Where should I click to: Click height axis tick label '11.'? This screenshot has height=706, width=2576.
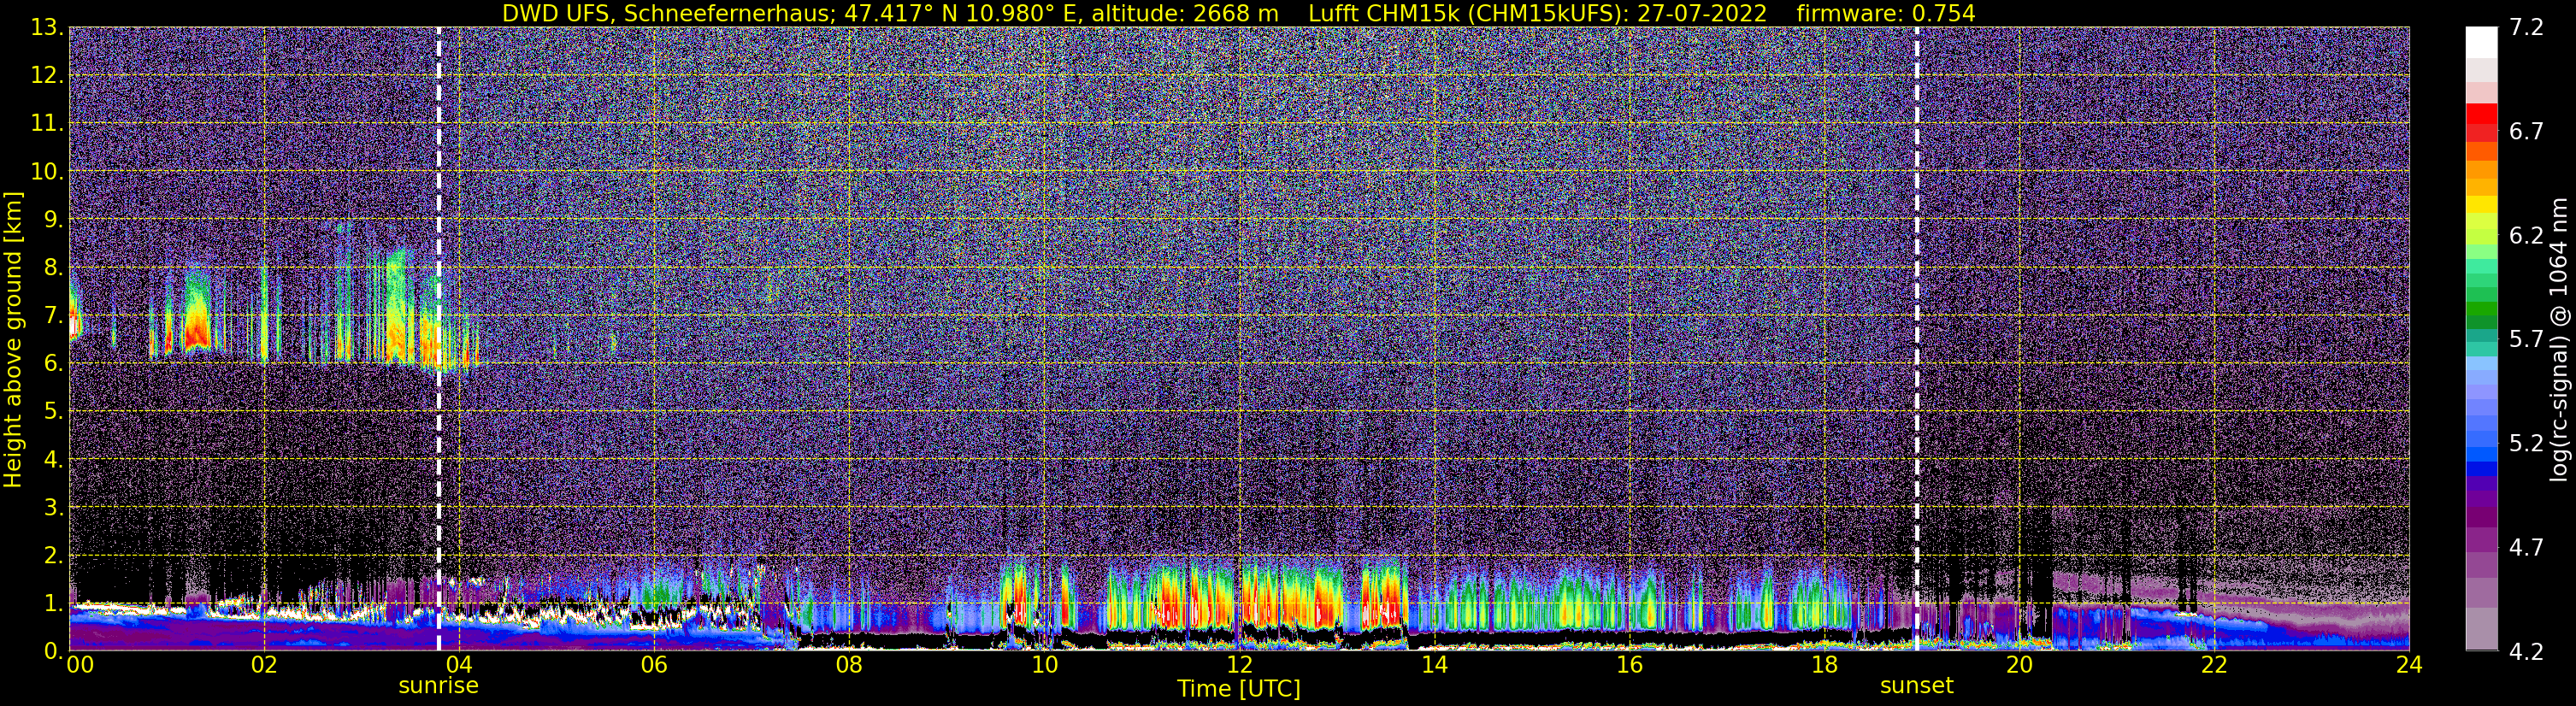click(47, 124)
